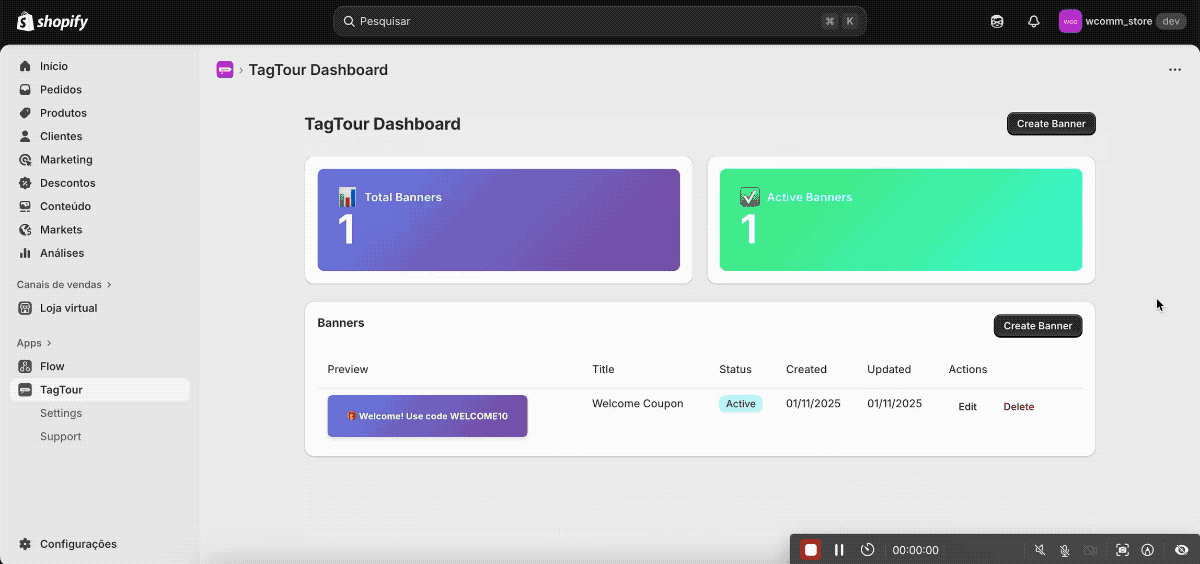Click the Flow app icon
The width and height of the screenshot is (1200, 564).
click(25, 366)
